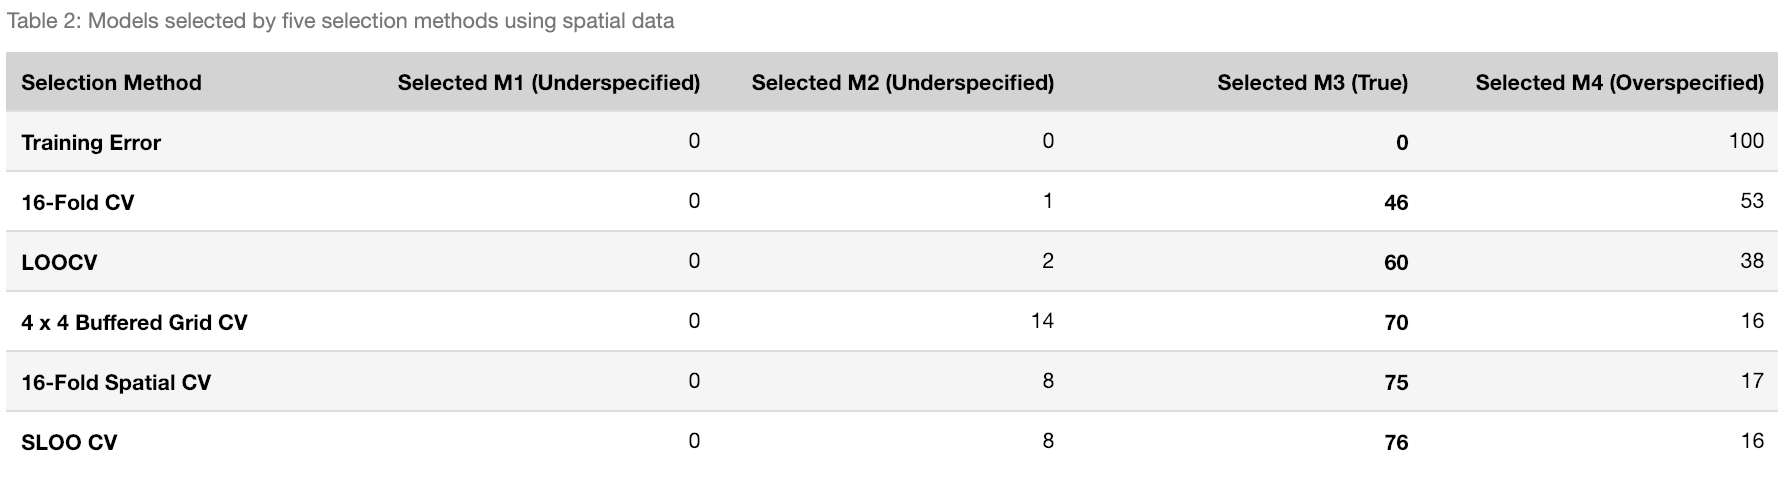Click the value 14 in Buffered Grid row

click(1042, 321)
